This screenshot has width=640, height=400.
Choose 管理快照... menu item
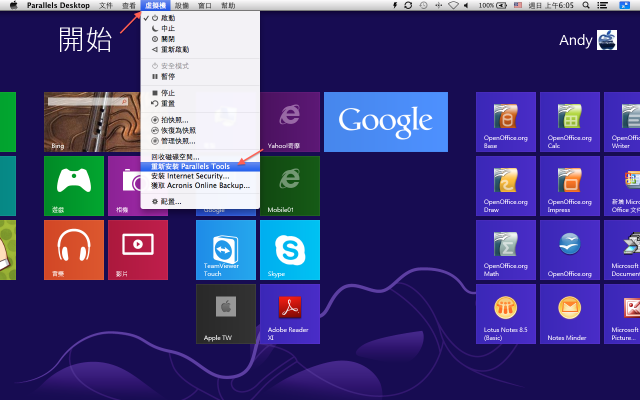pyautogui.click(x=200, y=141)
